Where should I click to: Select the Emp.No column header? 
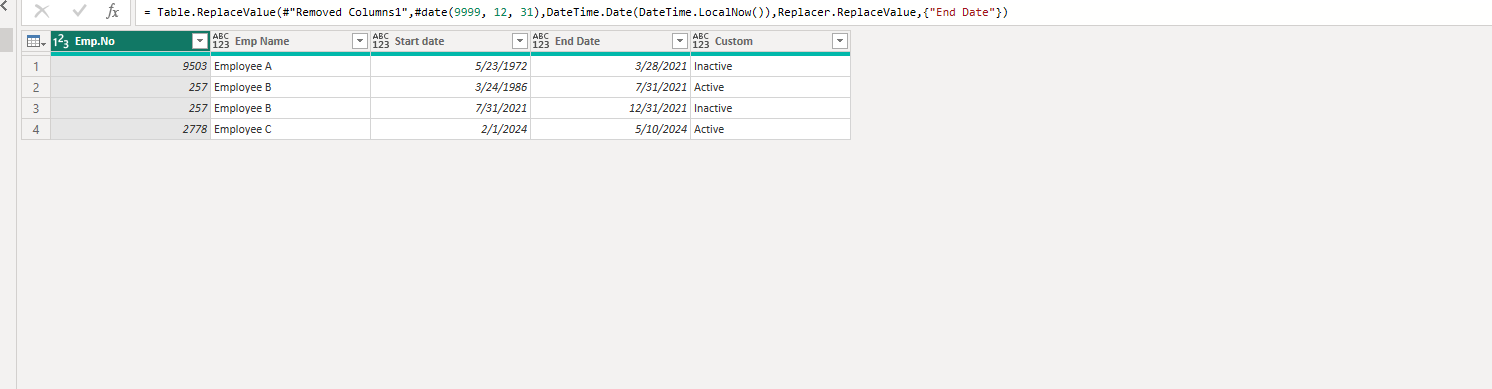tap(131, 41)
